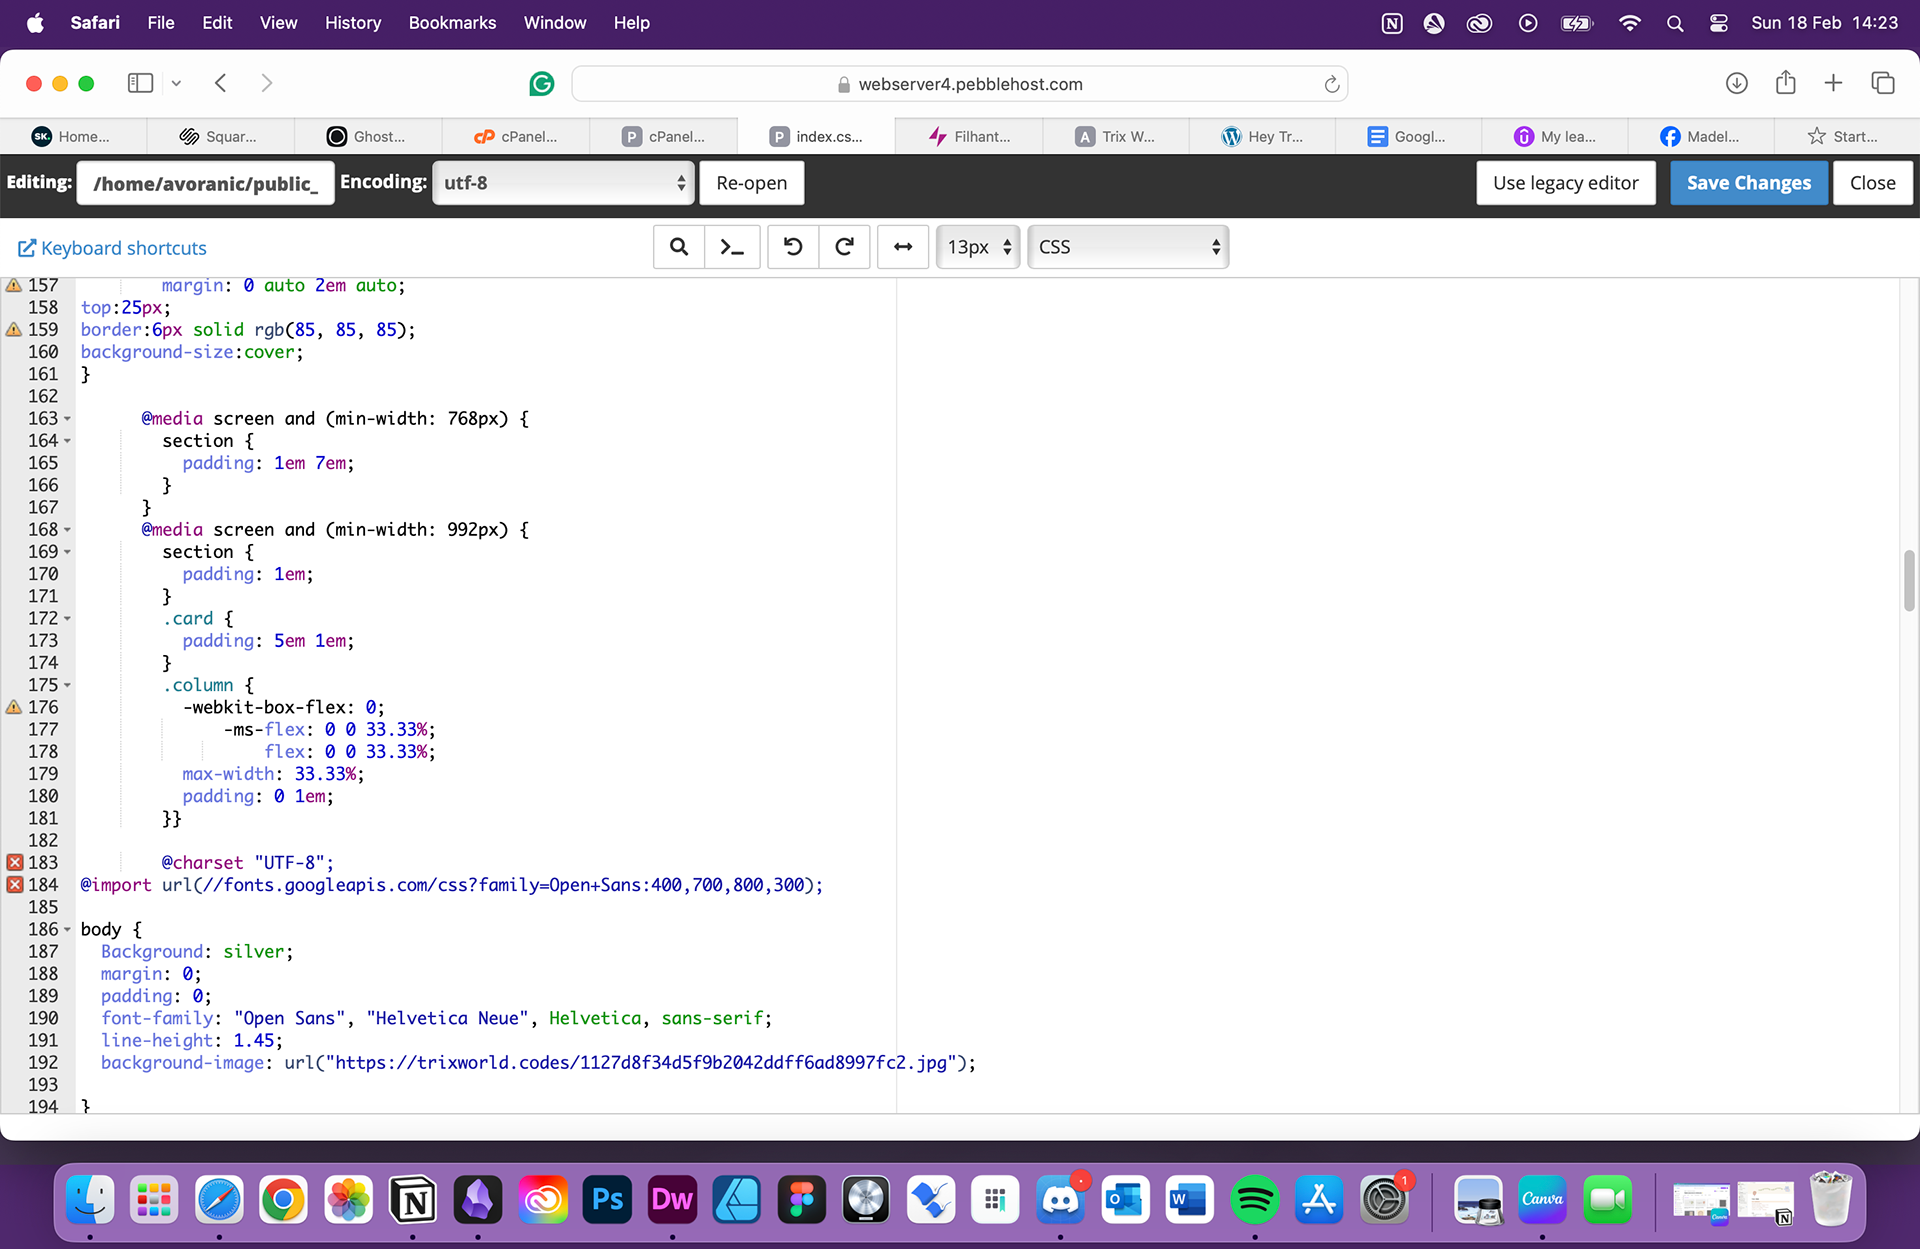Switch to the Trix W... tab
The height and width of the screenshot is (1249, 1920).
1116,137
